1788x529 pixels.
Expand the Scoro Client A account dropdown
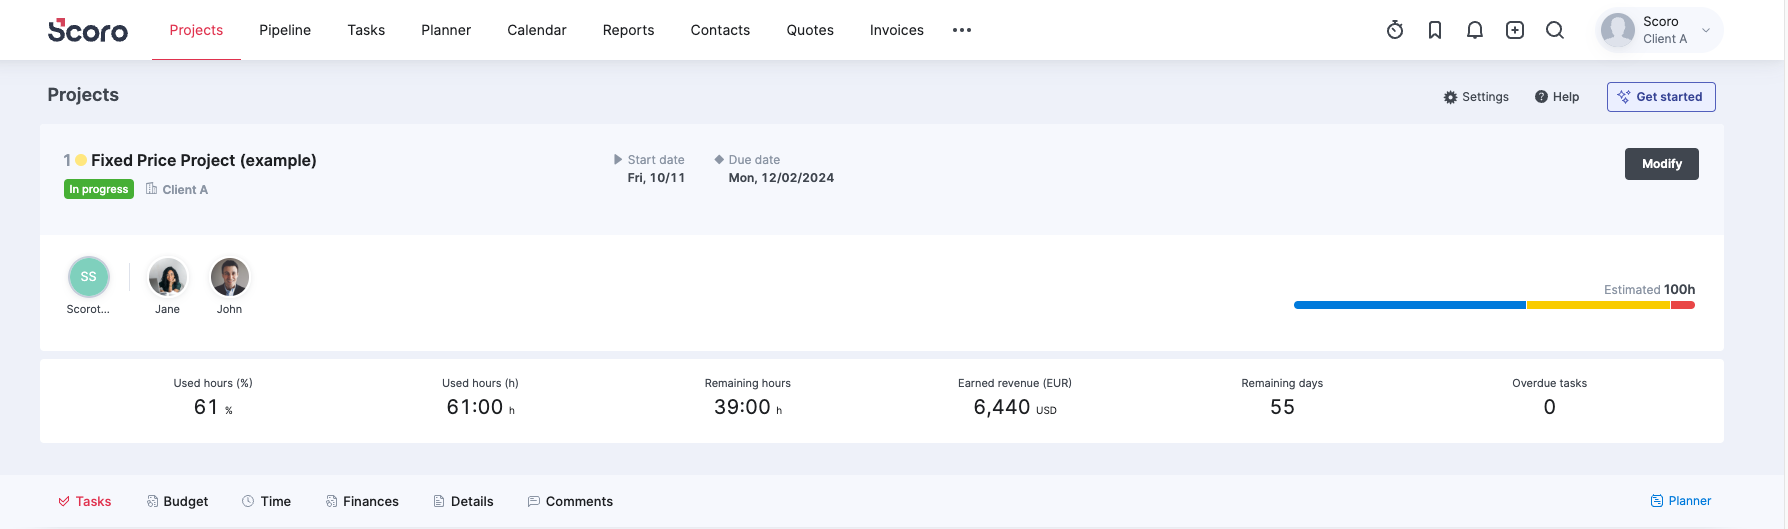click(x=1706, y=30)
